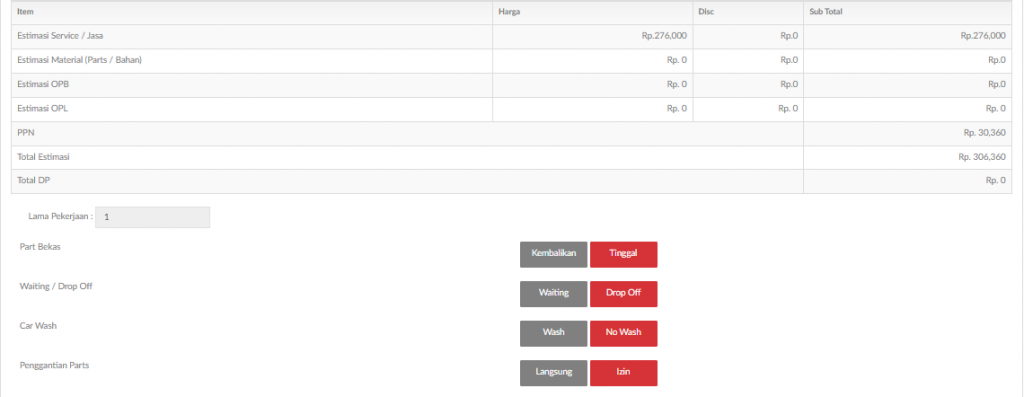Select the No Wash button
1024x397 pixels.
click(624, 333)
